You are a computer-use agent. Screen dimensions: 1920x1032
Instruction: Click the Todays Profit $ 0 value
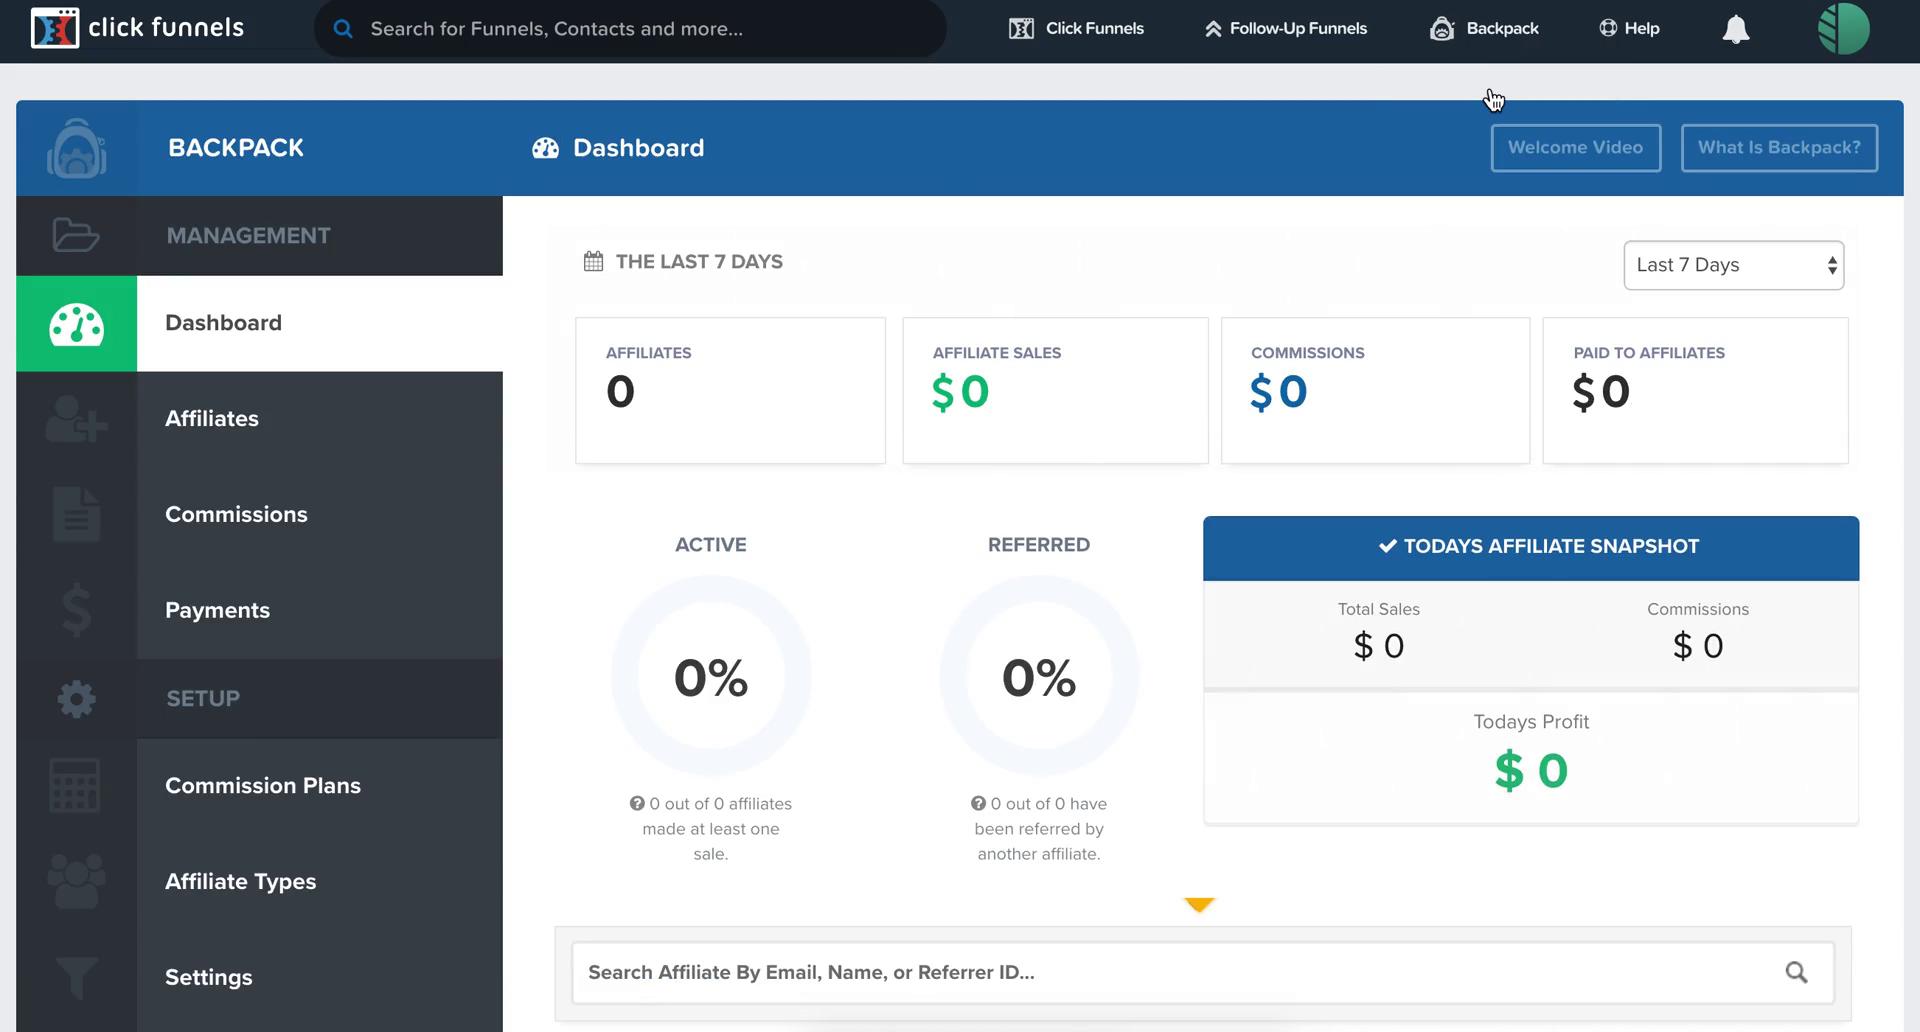pos(1531,771)
